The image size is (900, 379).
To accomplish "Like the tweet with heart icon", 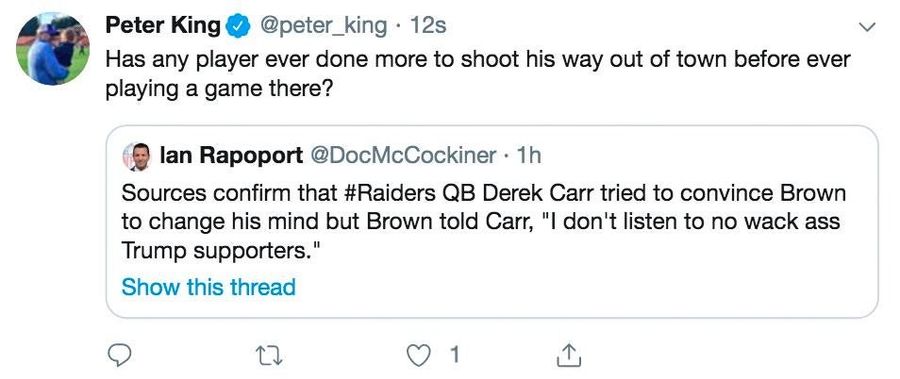I will coord(418,356).
